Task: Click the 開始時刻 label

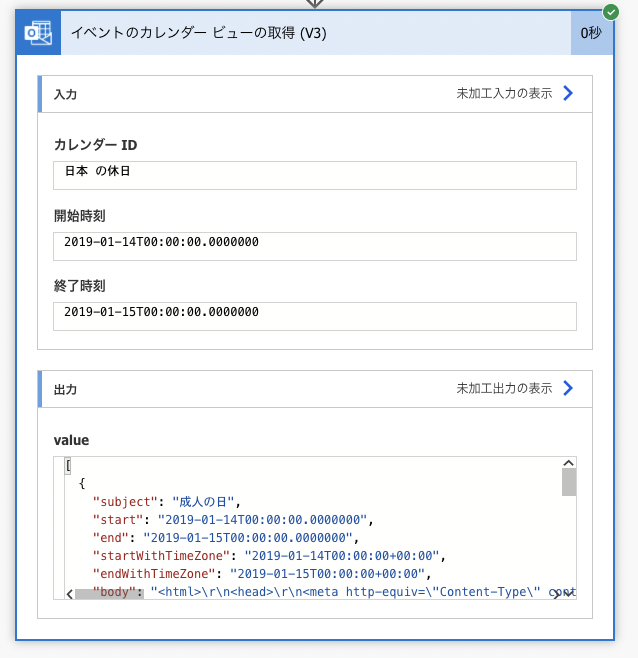Action: click(x=79, y=216)
